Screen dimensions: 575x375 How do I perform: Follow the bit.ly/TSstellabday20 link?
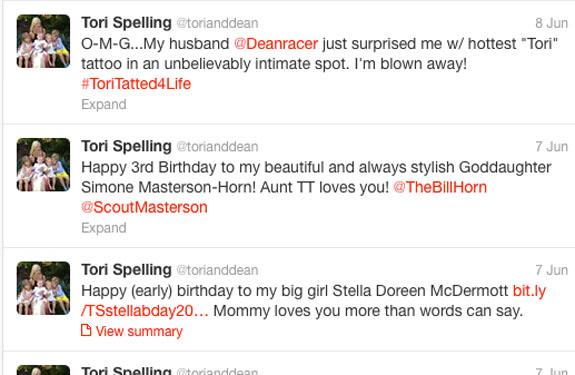coord(314,301)
